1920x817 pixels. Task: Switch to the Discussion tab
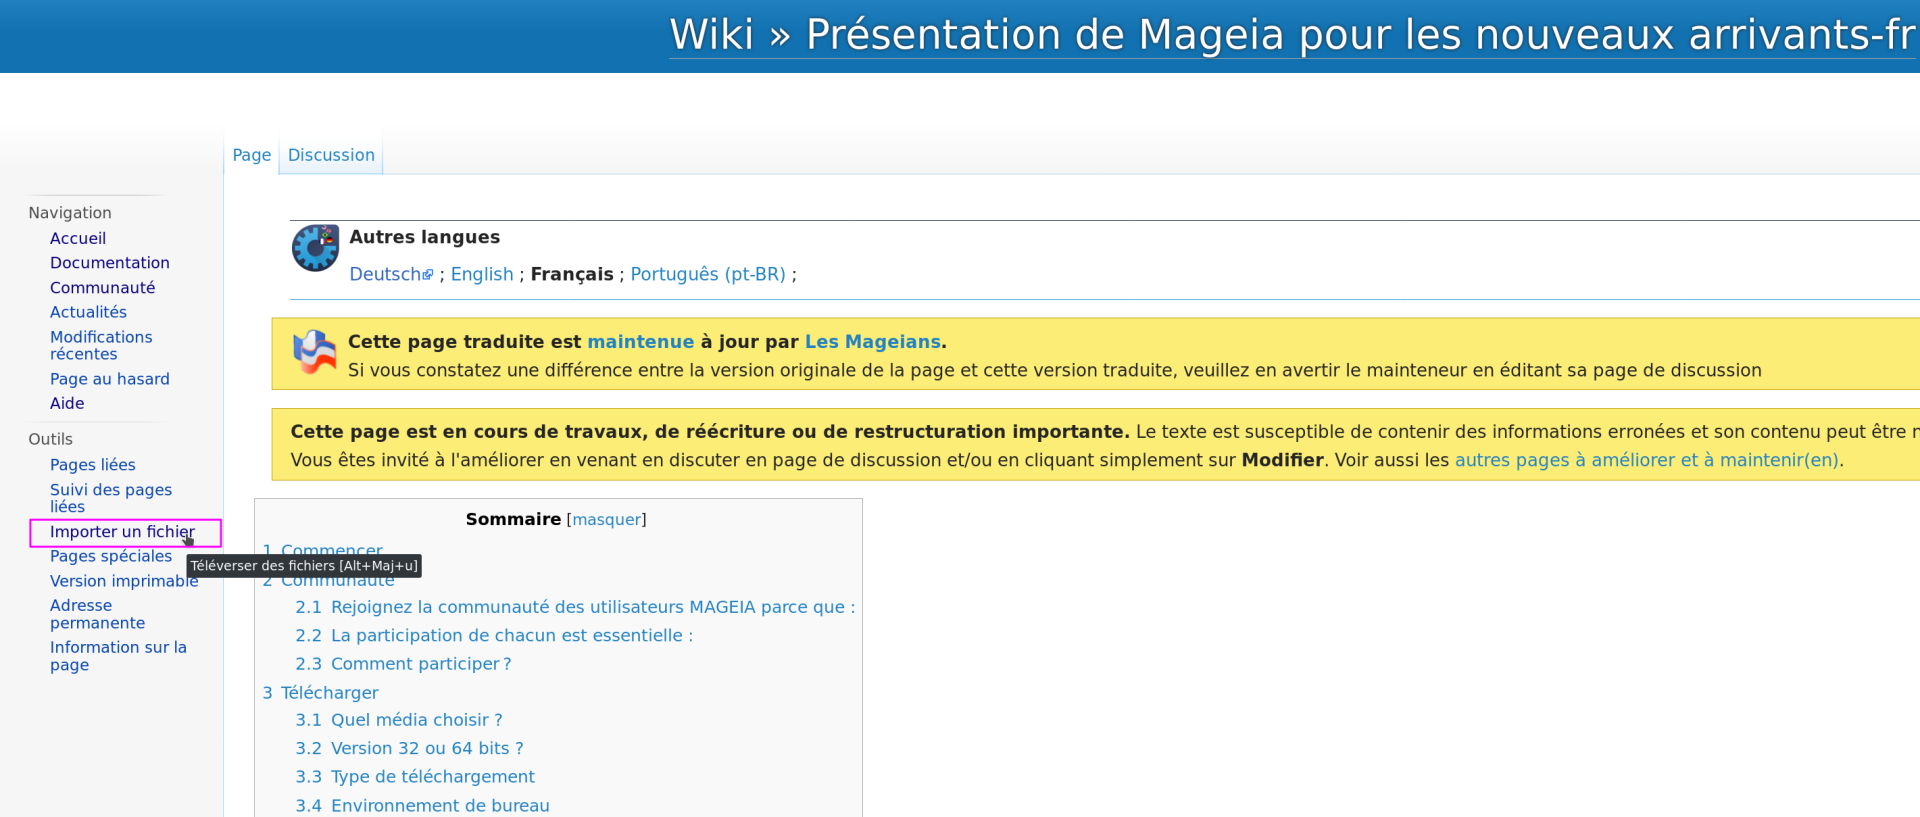point(331,155)
